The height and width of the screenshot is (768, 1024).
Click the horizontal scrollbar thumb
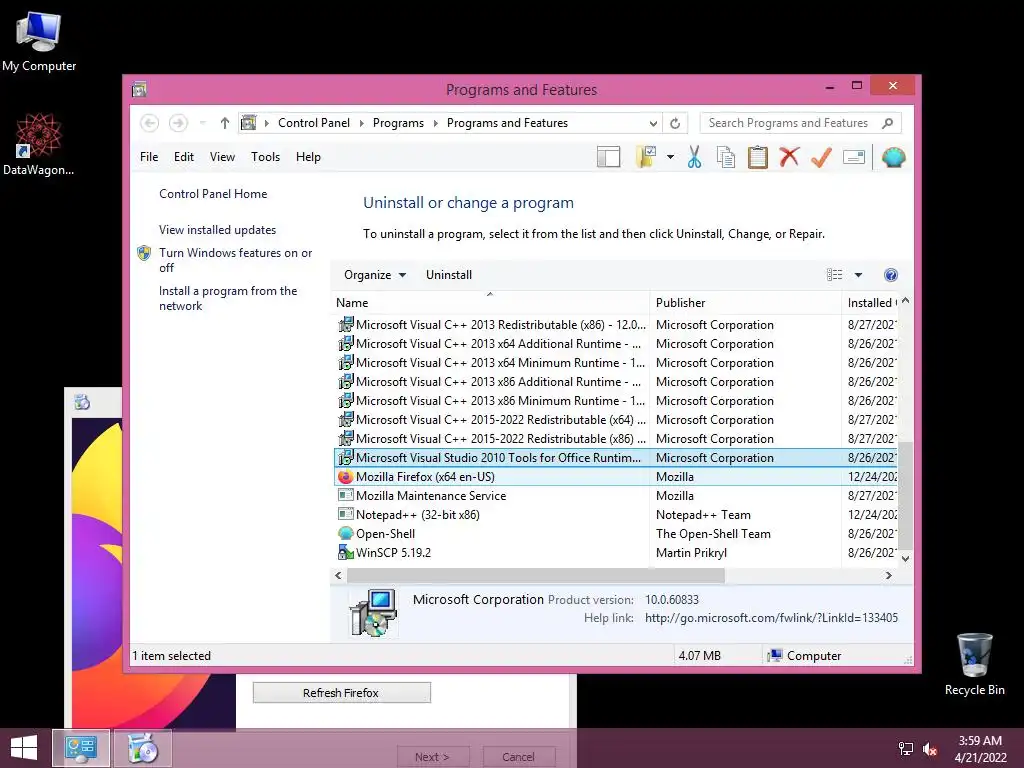pyautogui.click(x=536, y=575)
